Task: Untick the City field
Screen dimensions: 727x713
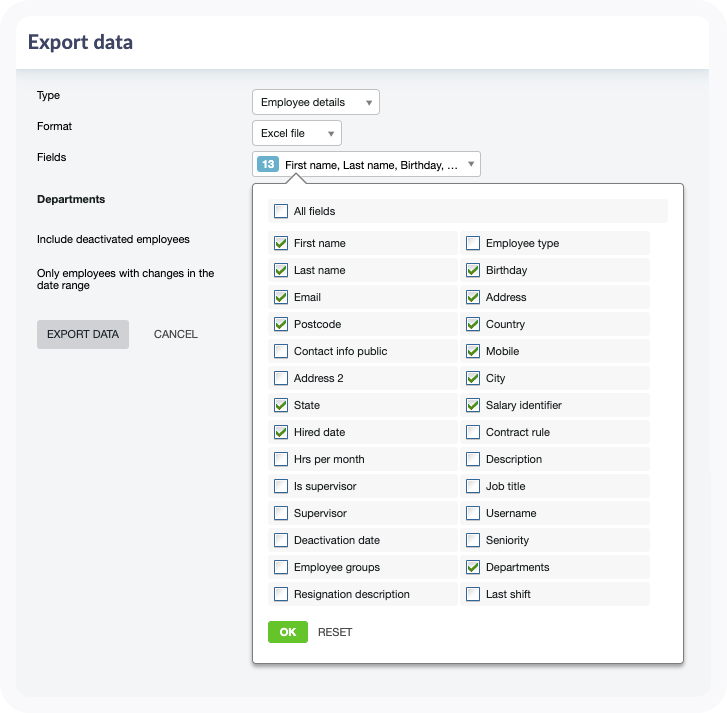Action: click(x=473, y=378)
